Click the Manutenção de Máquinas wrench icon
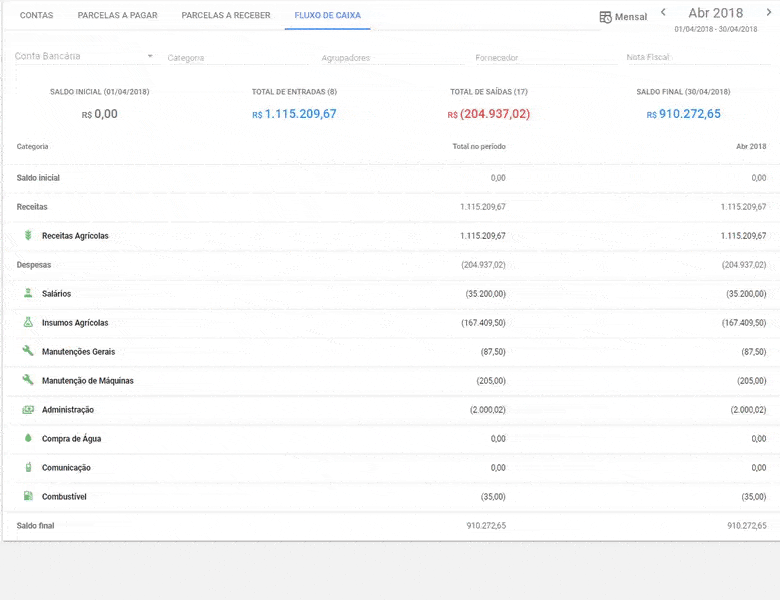 pyautogui.click(x=28, y=381)
